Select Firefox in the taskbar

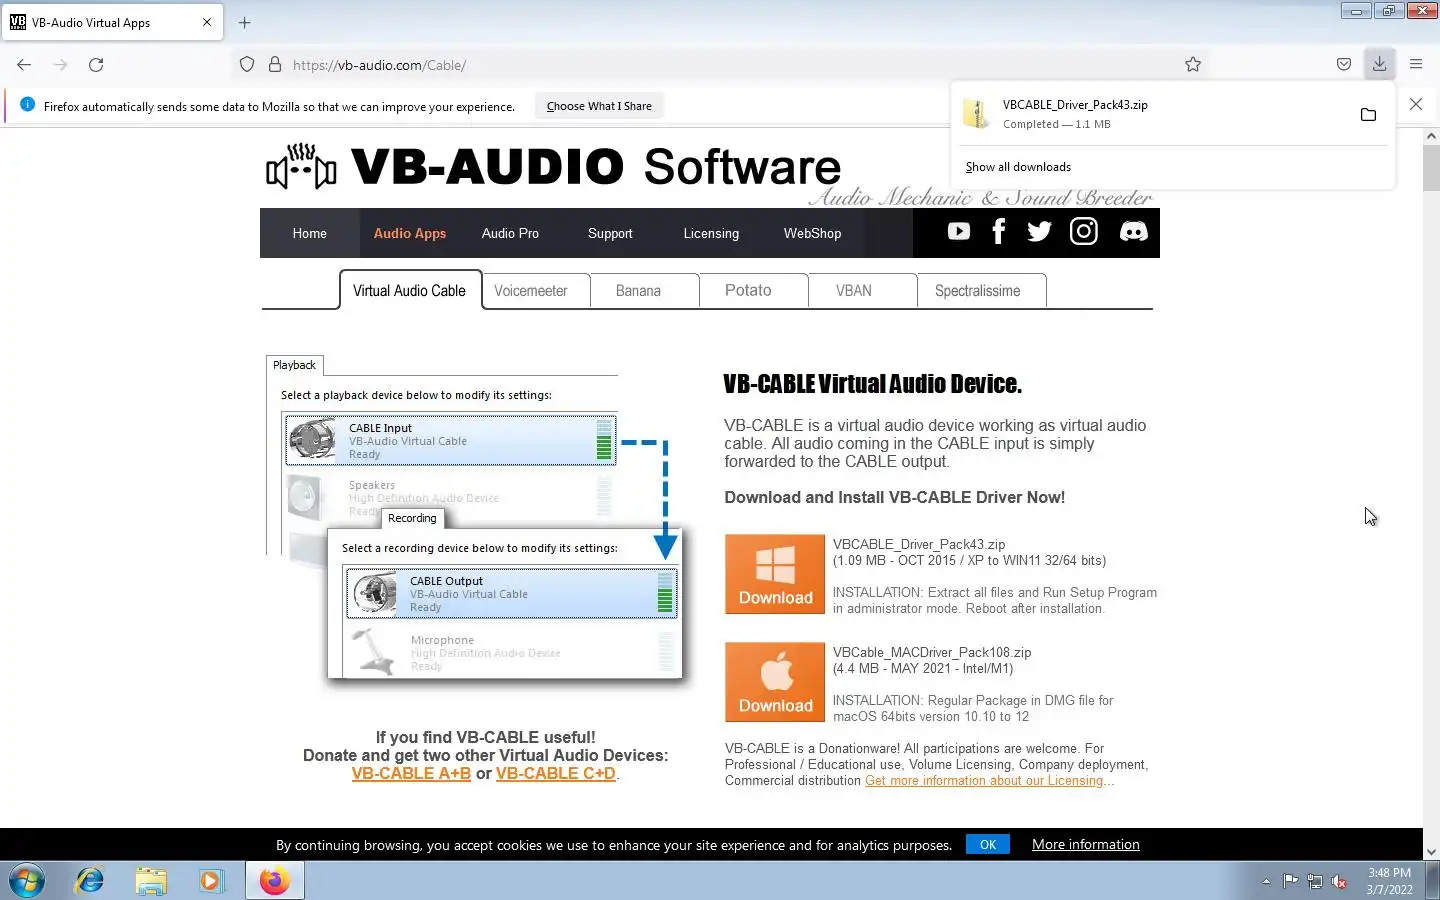(x=274, y=881)
